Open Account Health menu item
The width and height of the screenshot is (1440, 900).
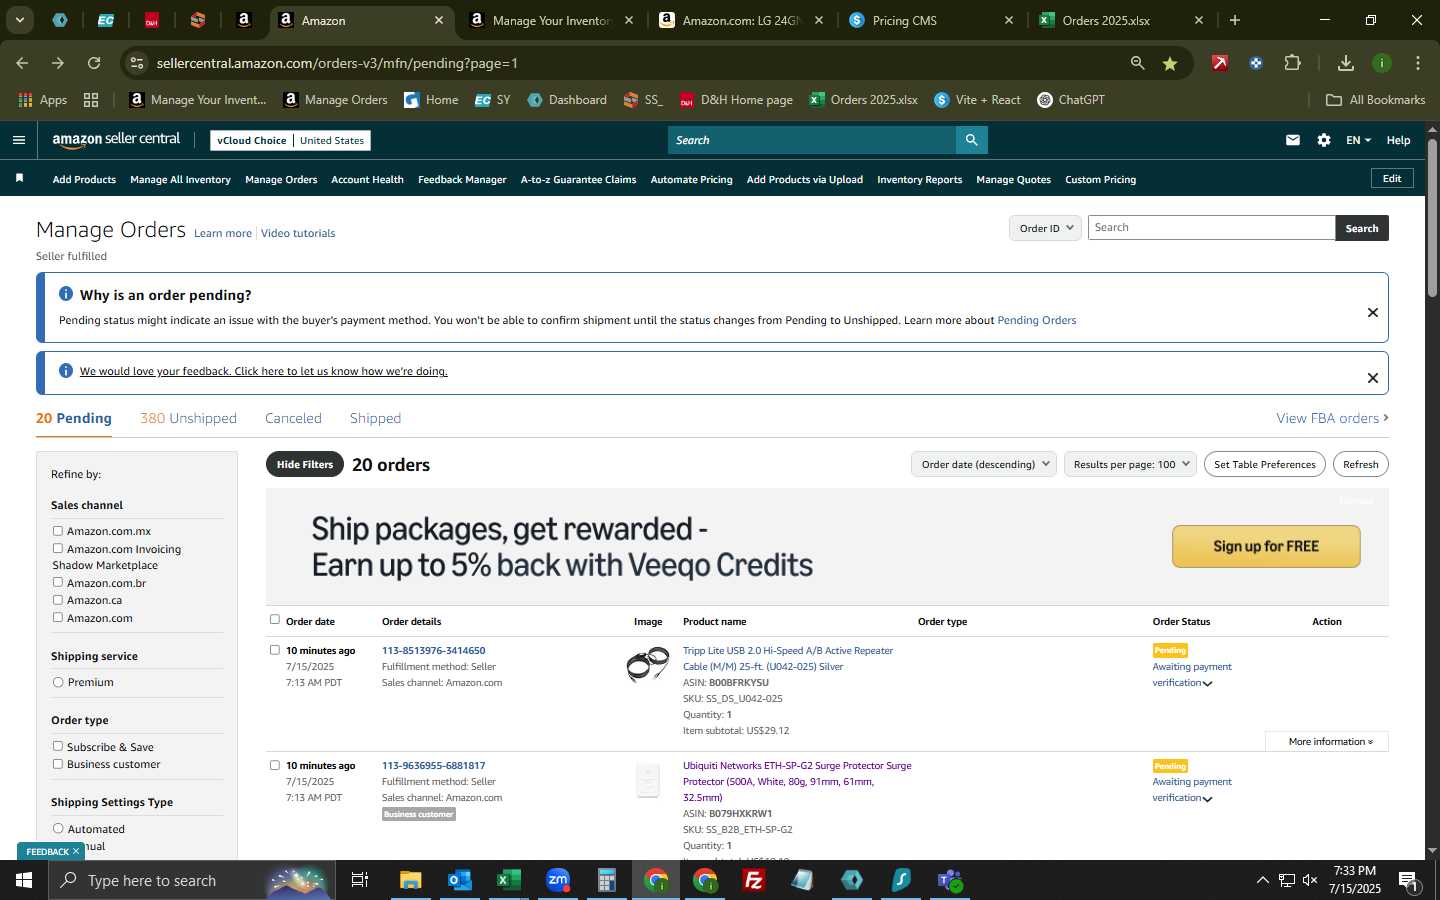click(x=367, y=180)
